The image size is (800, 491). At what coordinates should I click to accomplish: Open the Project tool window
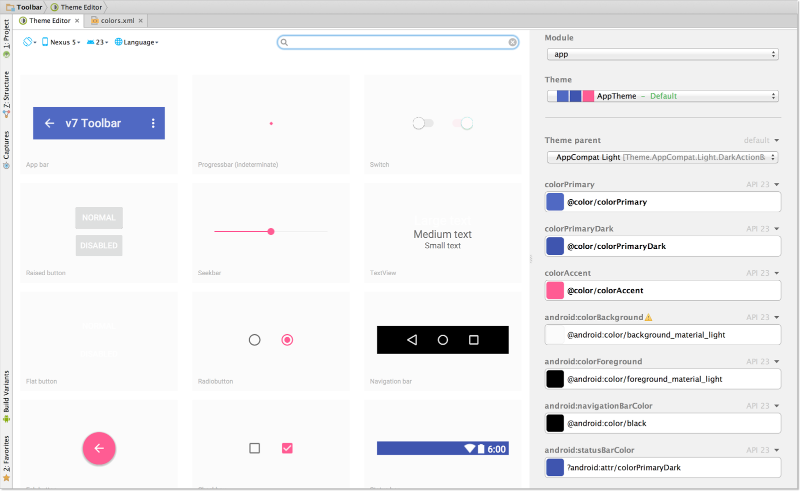click(6, 38)
